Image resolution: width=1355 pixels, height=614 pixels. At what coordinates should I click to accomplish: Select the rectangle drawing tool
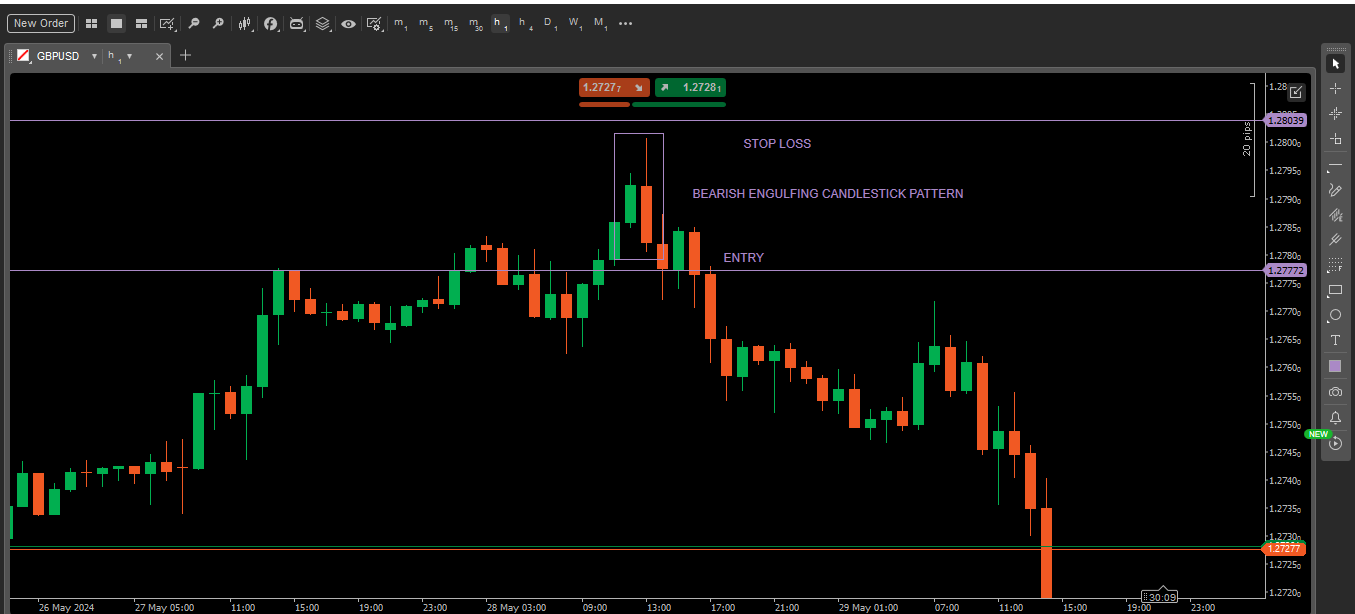click(1335, 291)
